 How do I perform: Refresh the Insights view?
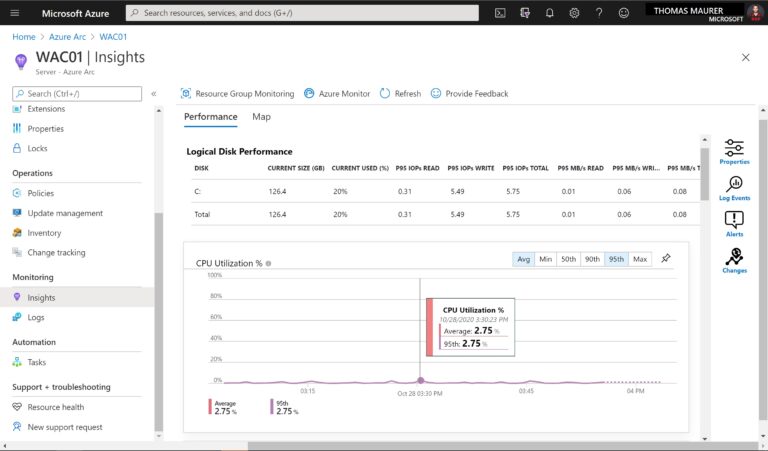400,94
